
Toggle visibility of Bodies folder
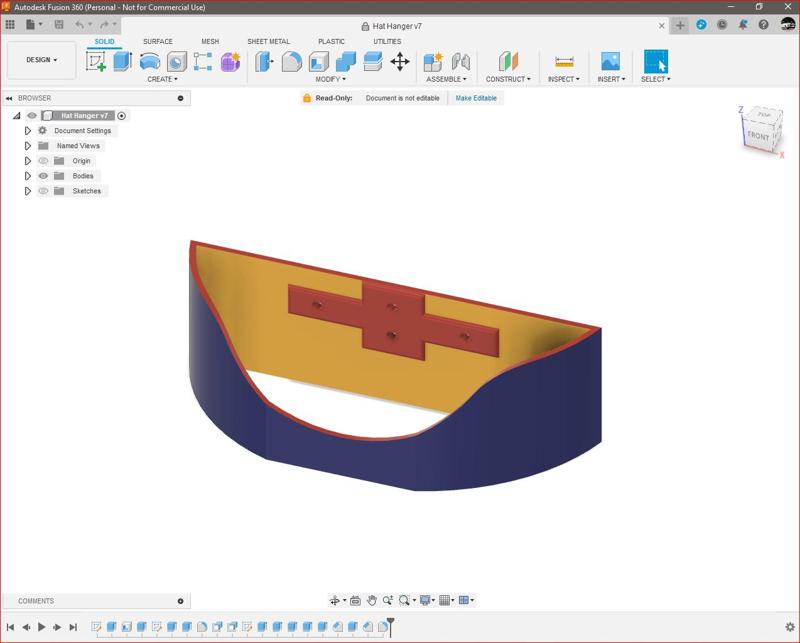coord(43,176)
